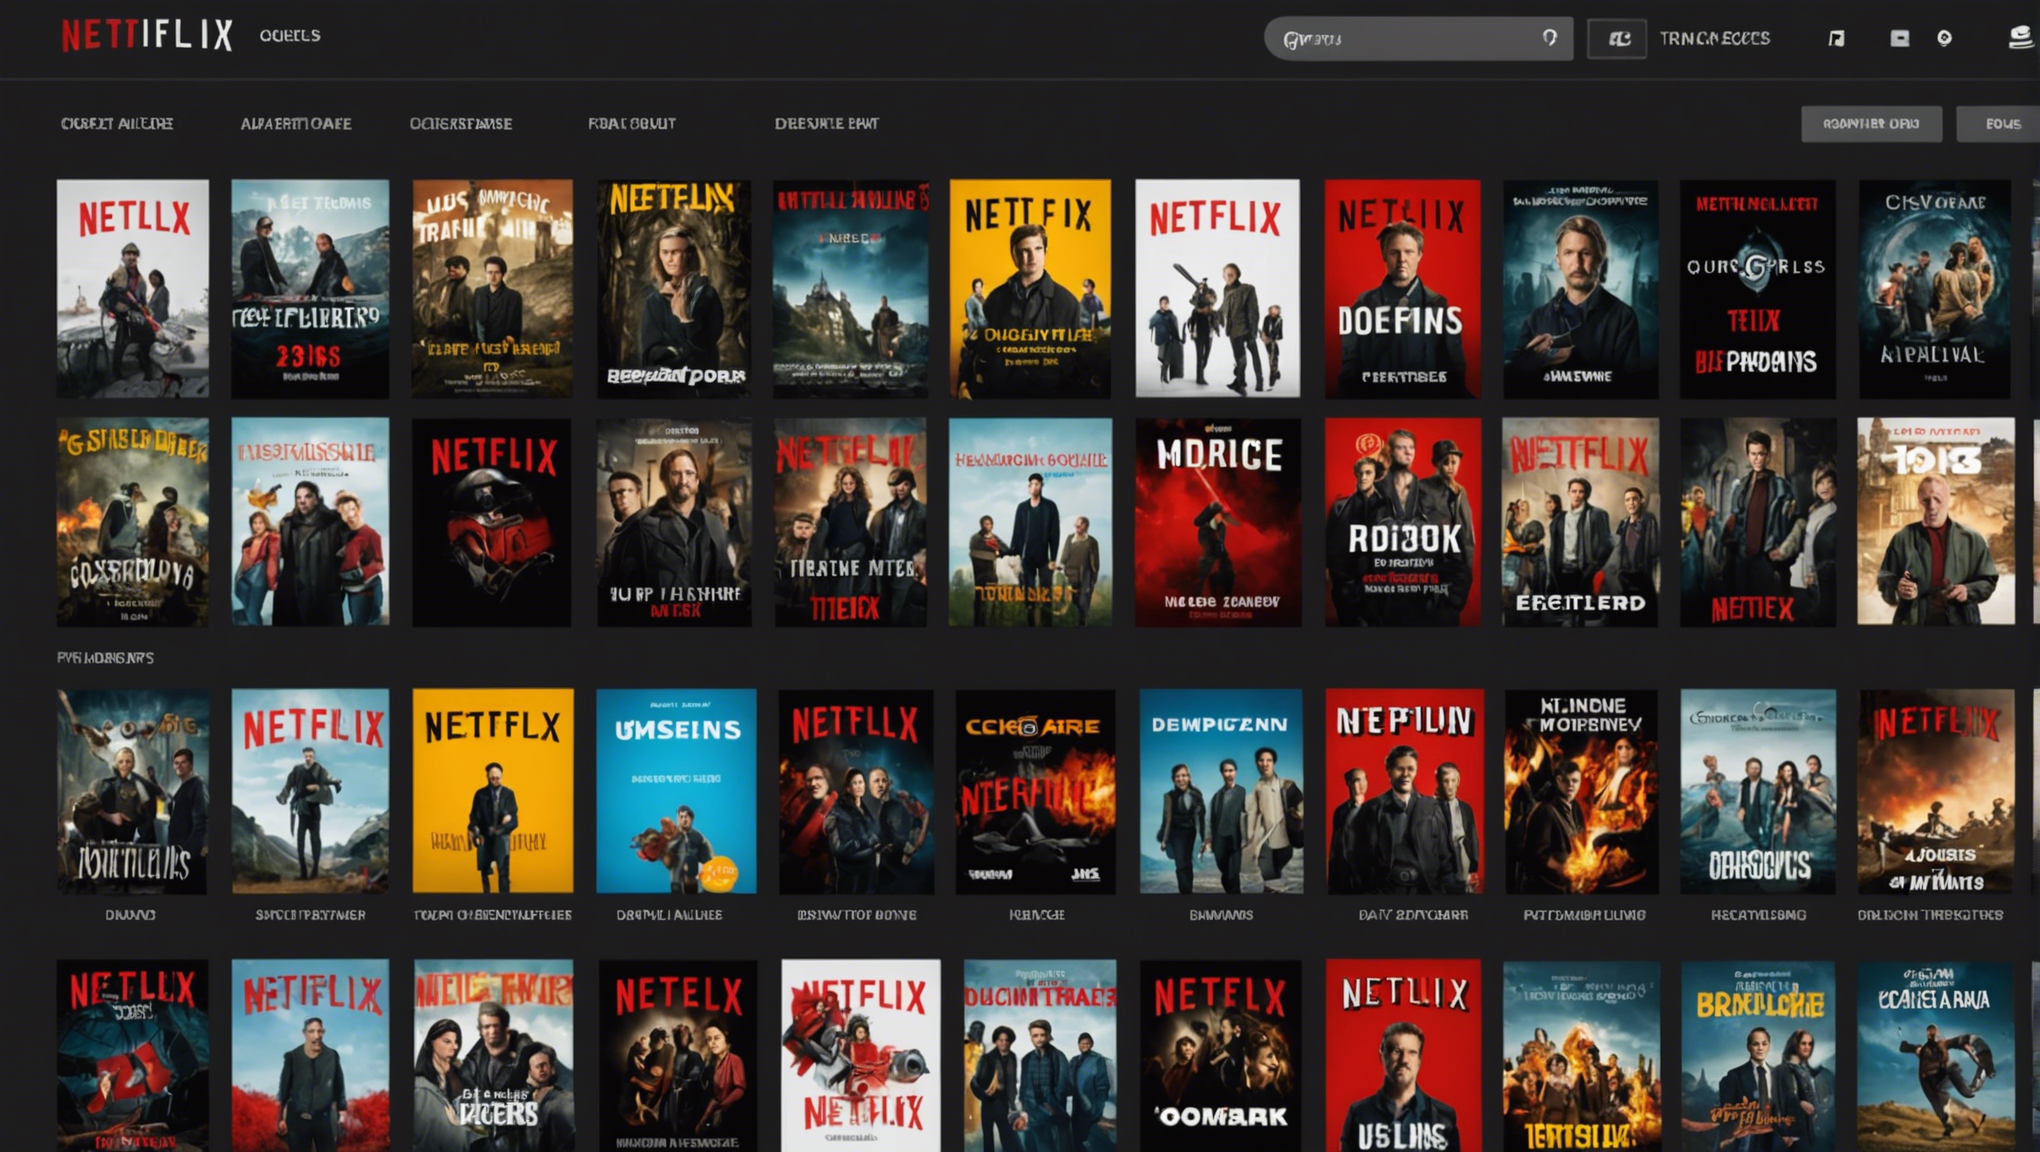
Task: Open the red NEPILIN poster
Action: pos(1405,790)
